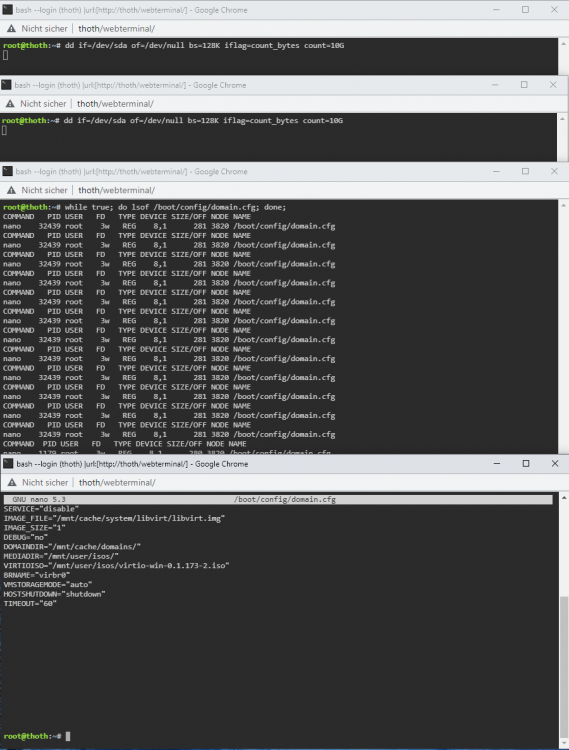
Task: Click the scroll-up arrow in the nano terminal
Action: click(564, 497)
